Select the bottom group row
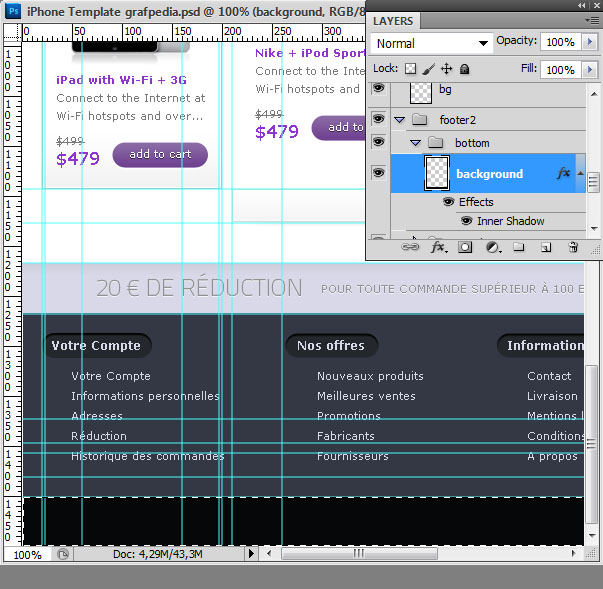 [x=488, y=143]
